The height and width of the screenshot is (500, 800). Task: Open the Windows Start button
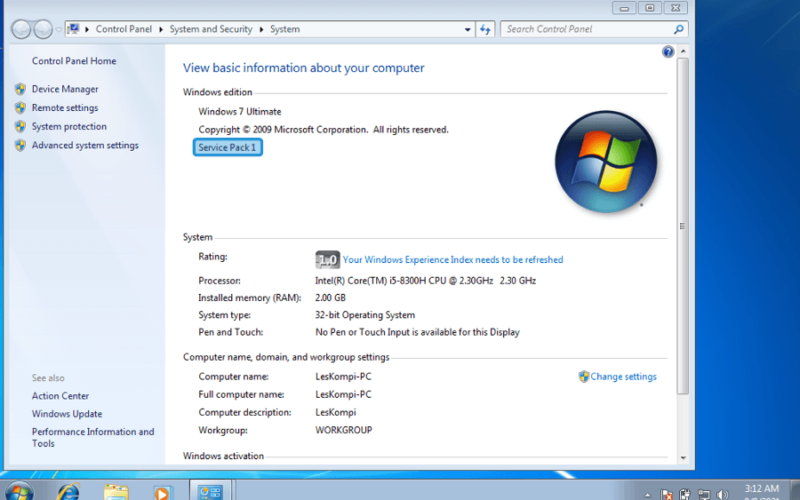(19, 491)
